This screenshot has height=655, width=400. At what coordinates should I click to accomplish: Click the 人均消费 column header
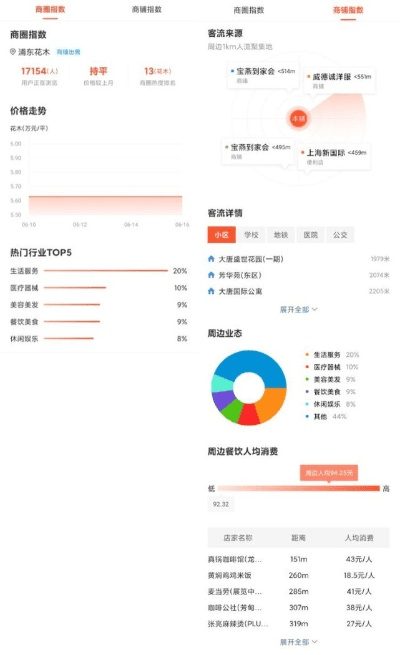click(359, 538)
